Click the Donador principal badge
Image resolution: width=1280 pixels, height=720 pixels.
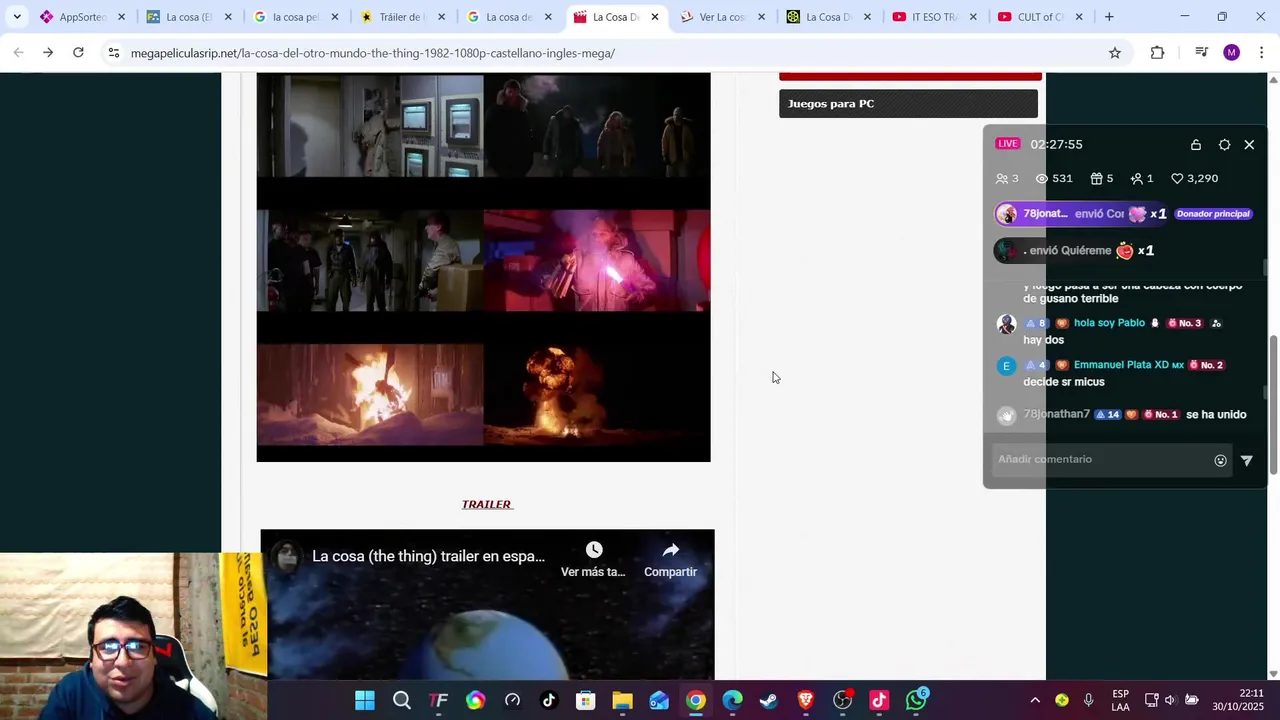1213,213
